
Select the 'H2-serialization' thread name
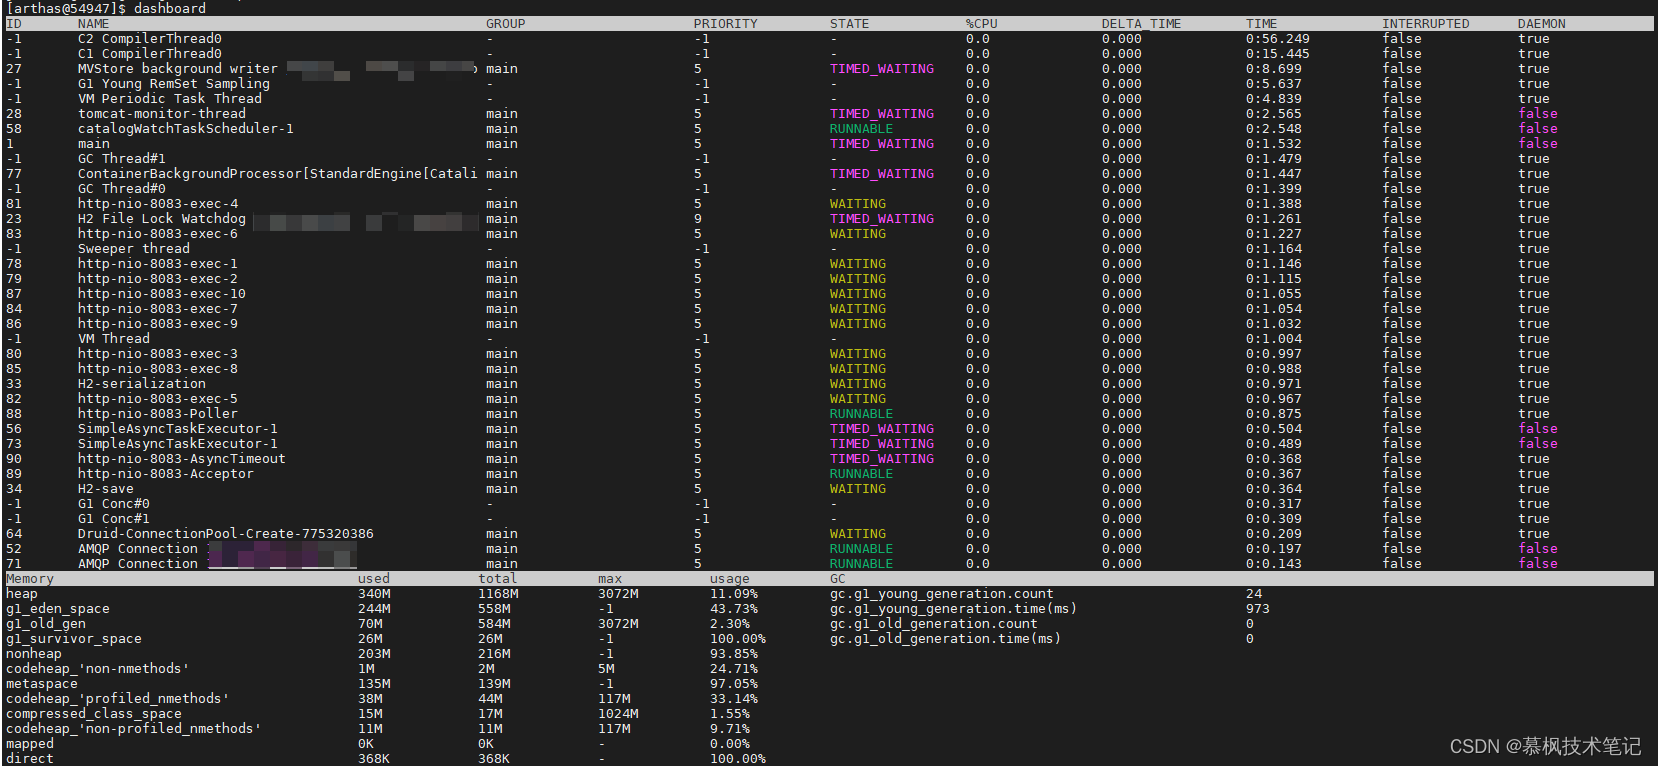click(x=142, y=384)
